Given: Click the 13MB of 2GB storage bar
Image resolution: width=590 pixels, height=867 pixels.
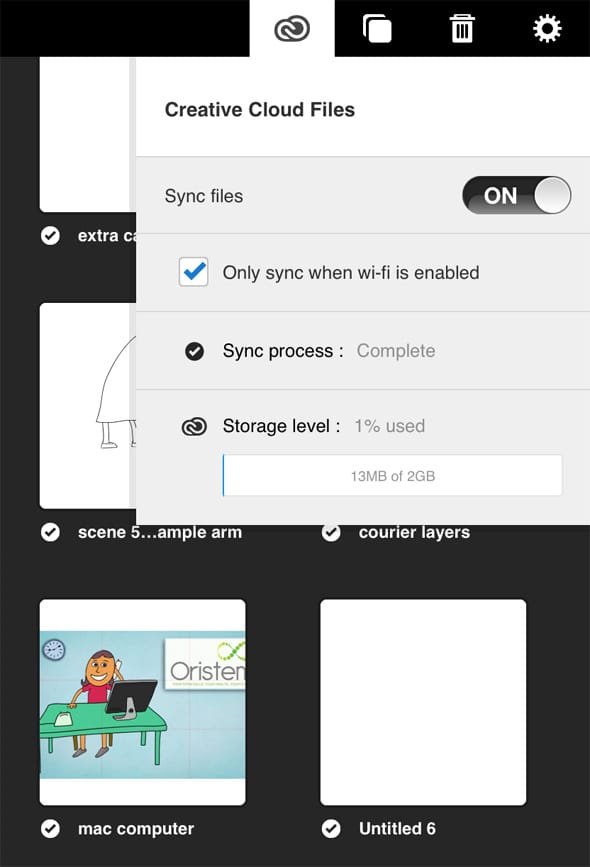Looking at the screenshot, I should pyautogui.click(x=393, y=476).
